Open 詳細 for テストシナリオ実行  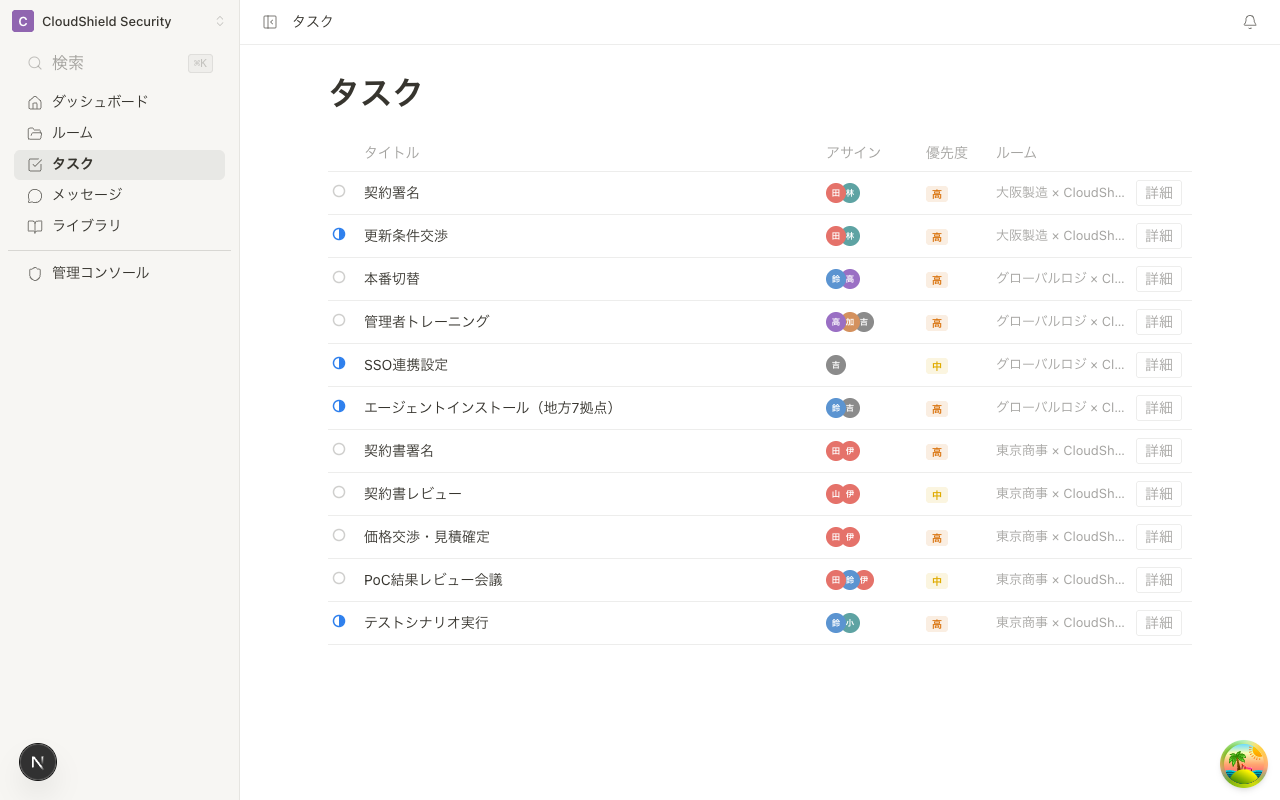click(1158, 622)
